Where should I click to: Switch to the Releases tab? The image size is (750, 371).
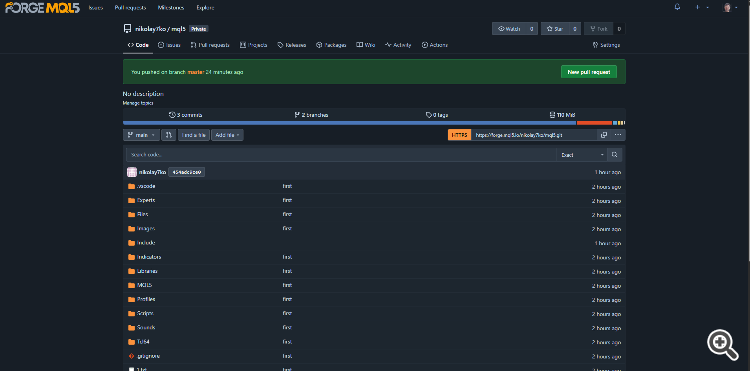[292, 45]
